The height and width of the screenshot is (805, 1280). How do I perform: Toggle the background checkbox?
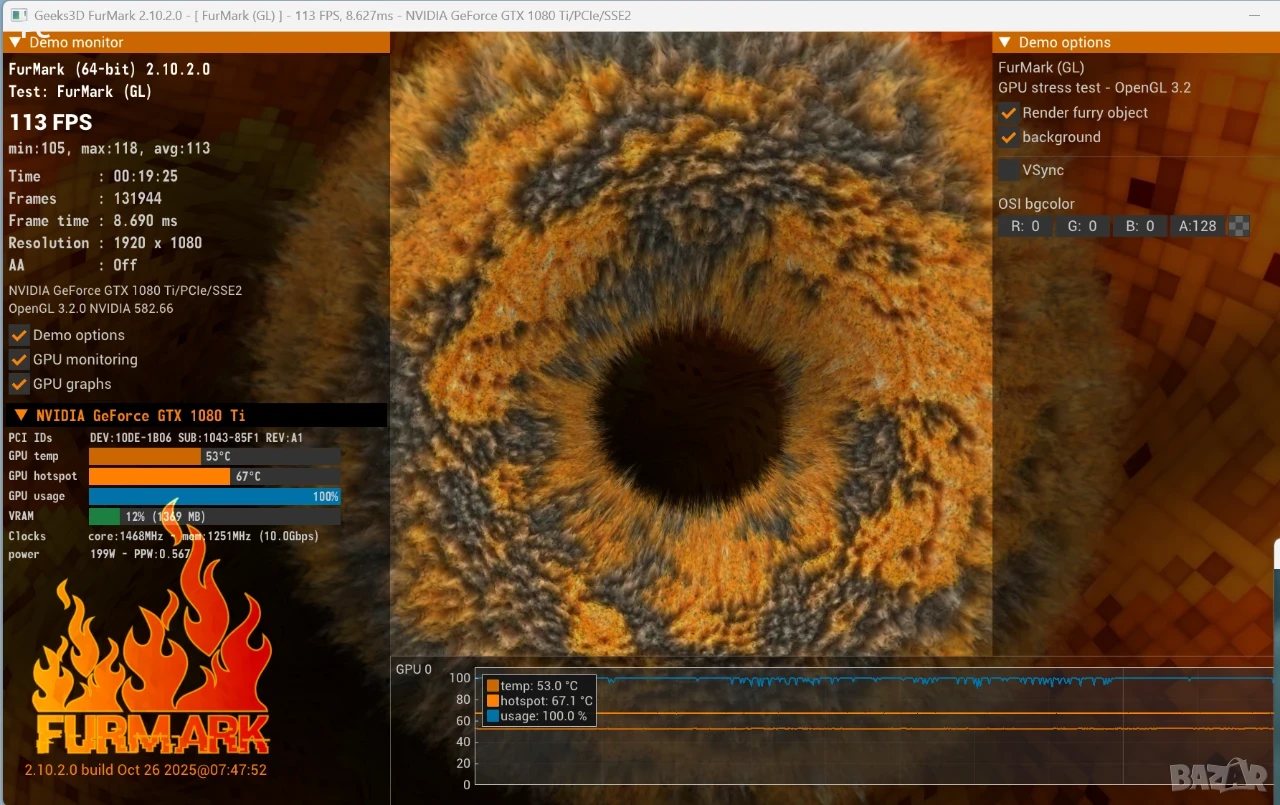1009,137
